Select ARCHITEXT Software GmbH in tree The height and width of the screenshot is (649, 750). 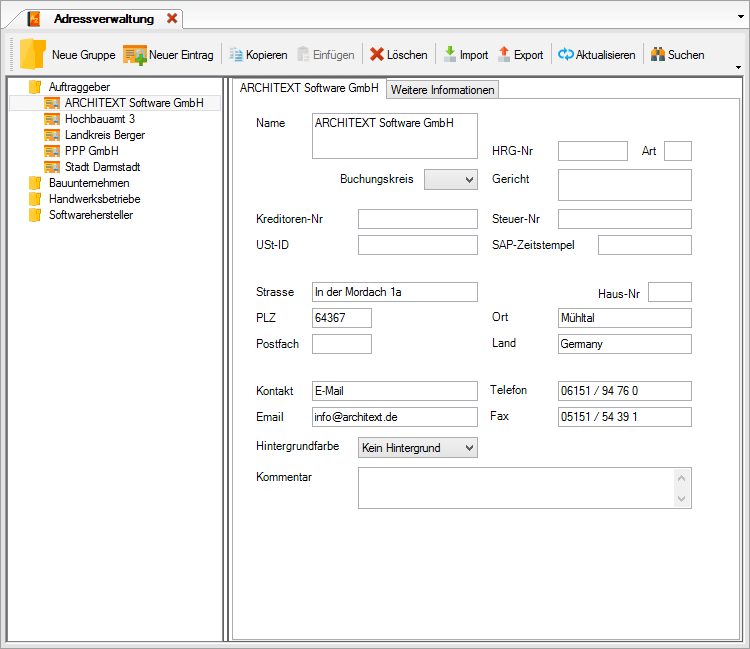click(134, 103)
